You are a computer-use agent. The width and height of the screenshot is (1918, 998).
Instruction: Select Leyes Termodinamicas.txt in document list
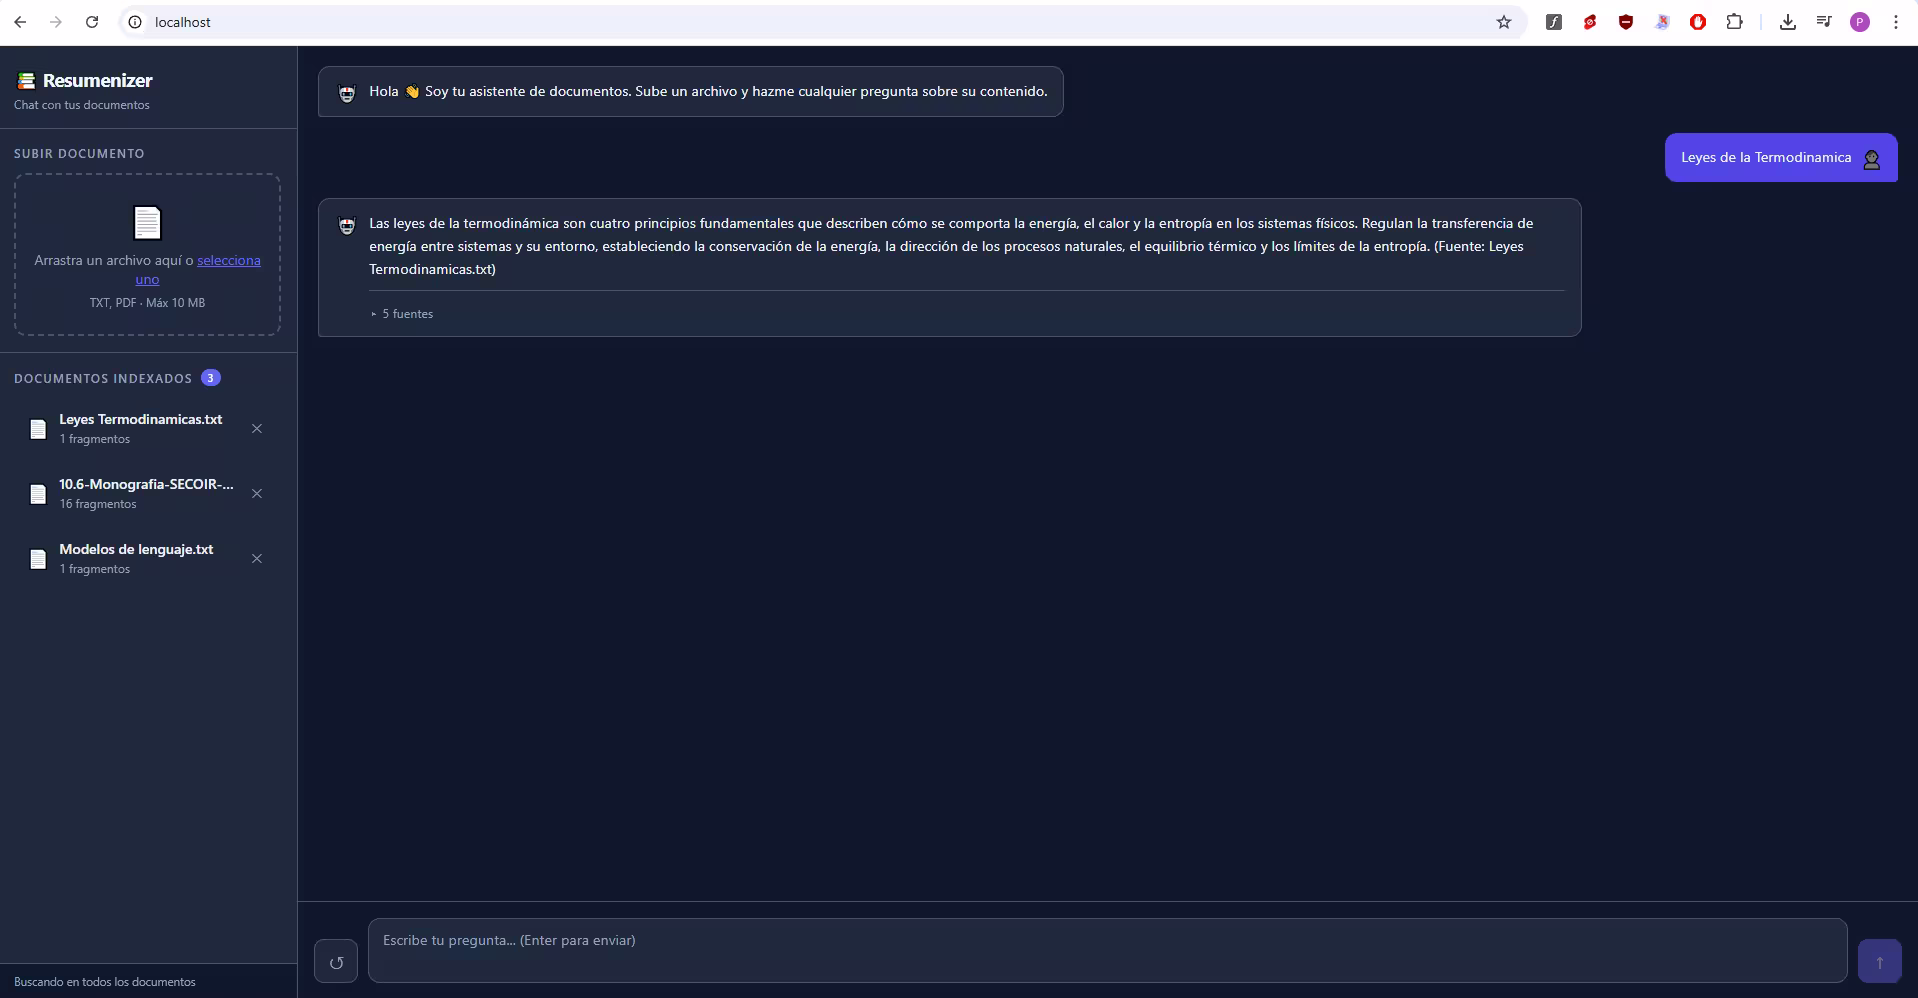[x=140, y=429]
